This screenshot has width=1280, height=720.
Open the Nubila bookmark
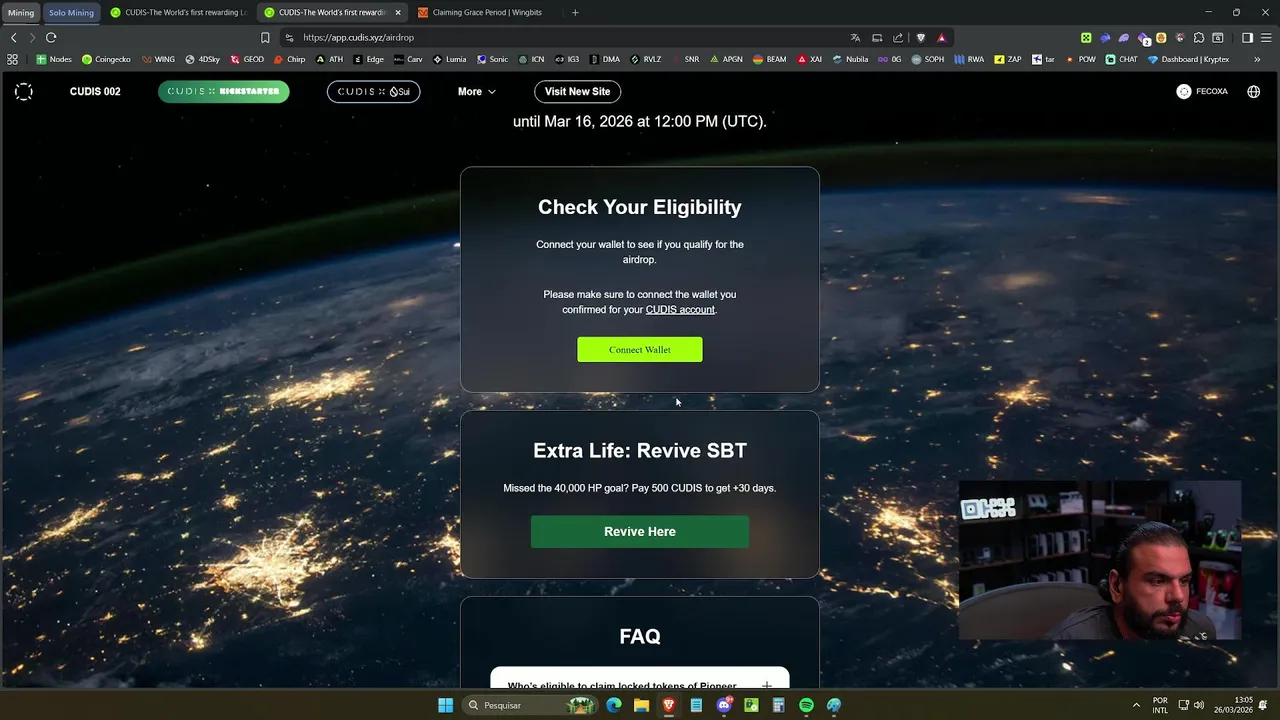(x=851, y=59)
